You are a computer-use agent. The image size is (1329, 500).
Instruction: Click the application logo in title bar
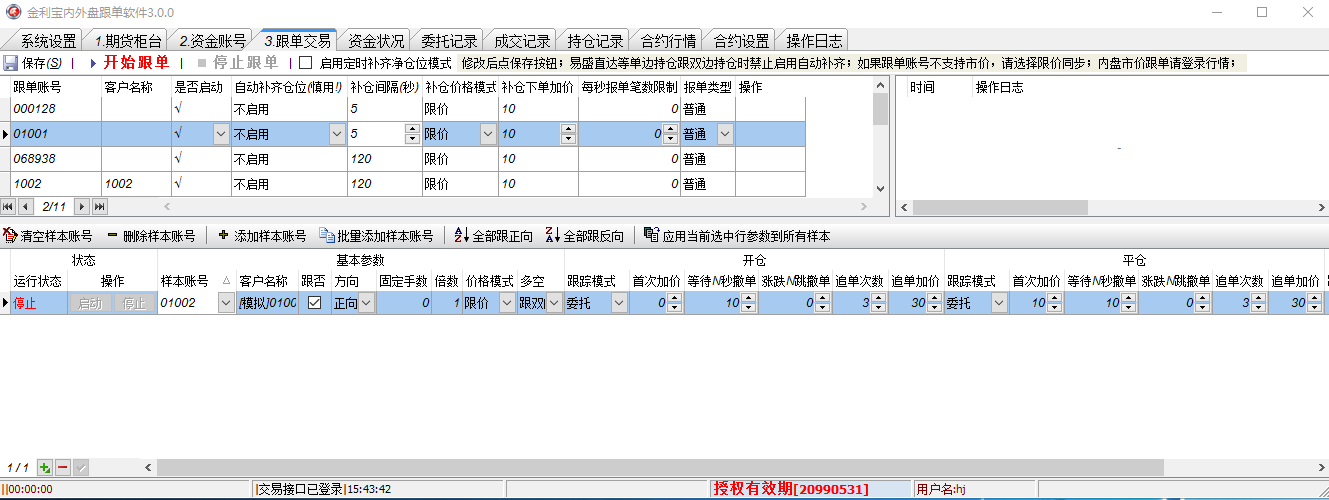12,12
